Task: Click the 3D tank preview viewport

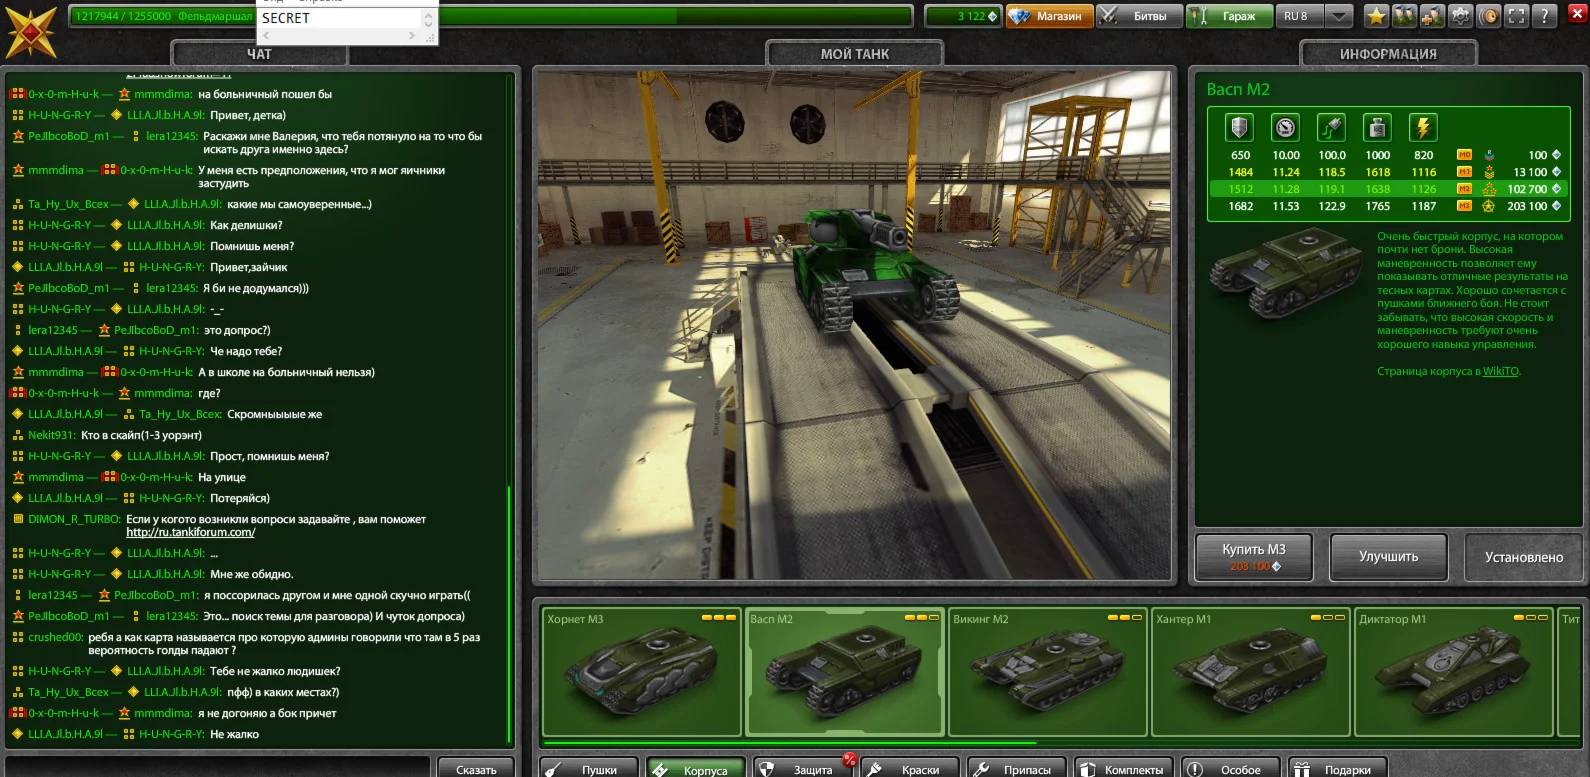Action: [854, 326]
